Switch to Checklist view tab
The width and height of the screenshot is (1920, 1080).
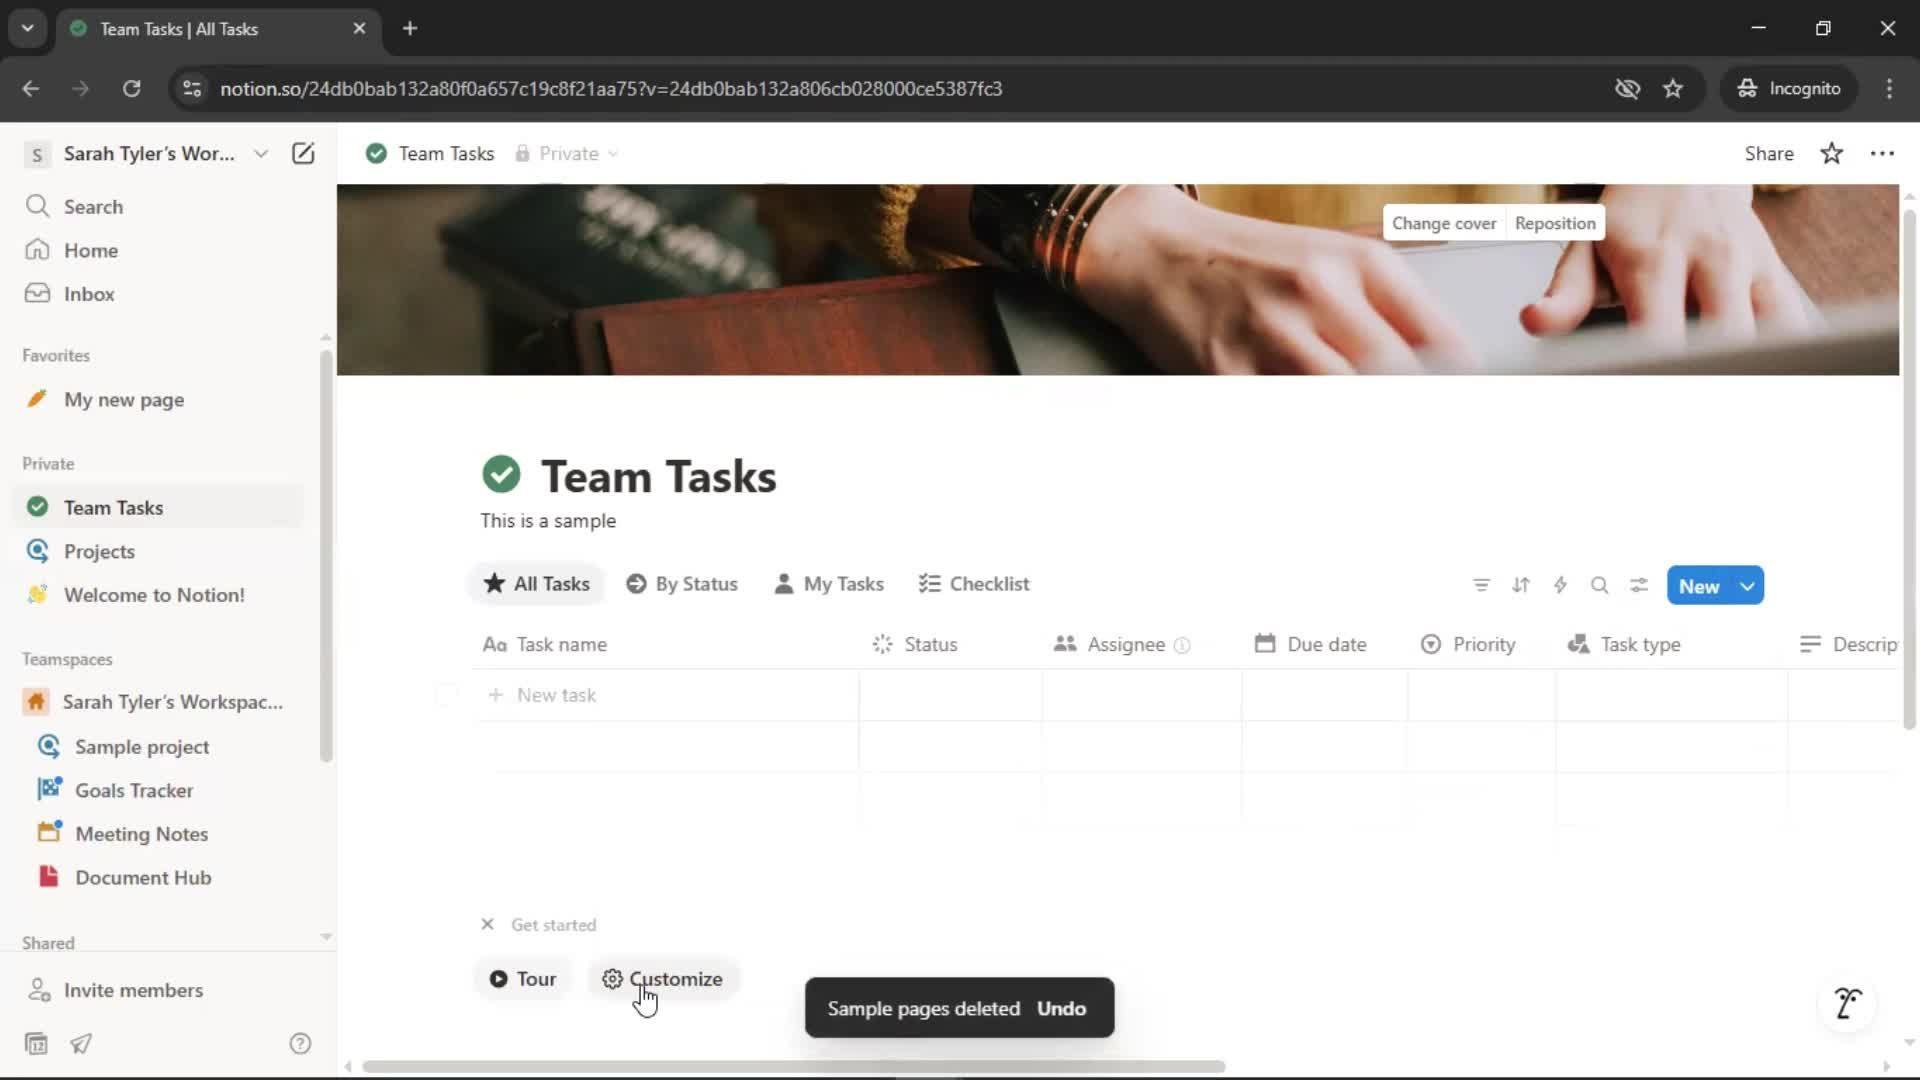pyautogui.click(x=974, y=584)
